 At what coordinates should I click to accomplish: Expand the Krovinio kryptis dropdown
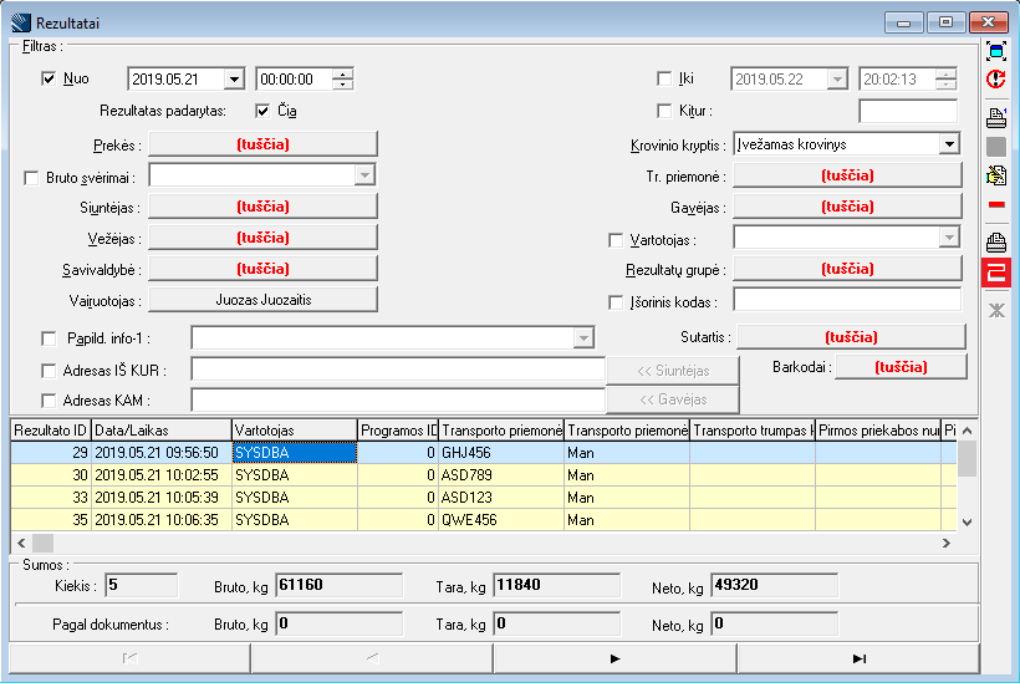(948, 145)
